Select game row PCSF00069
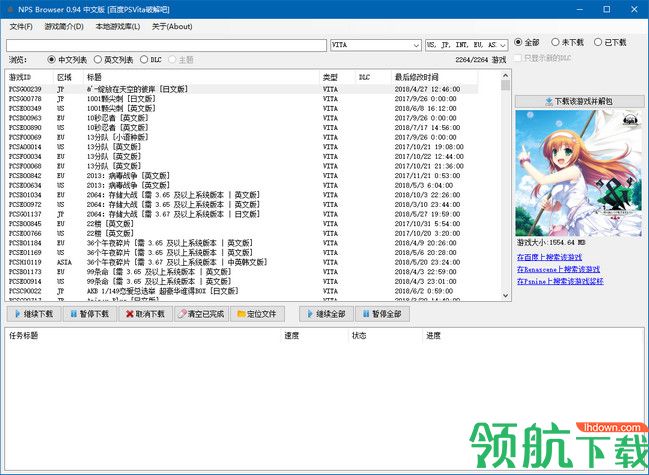 (x=242, y=137)
